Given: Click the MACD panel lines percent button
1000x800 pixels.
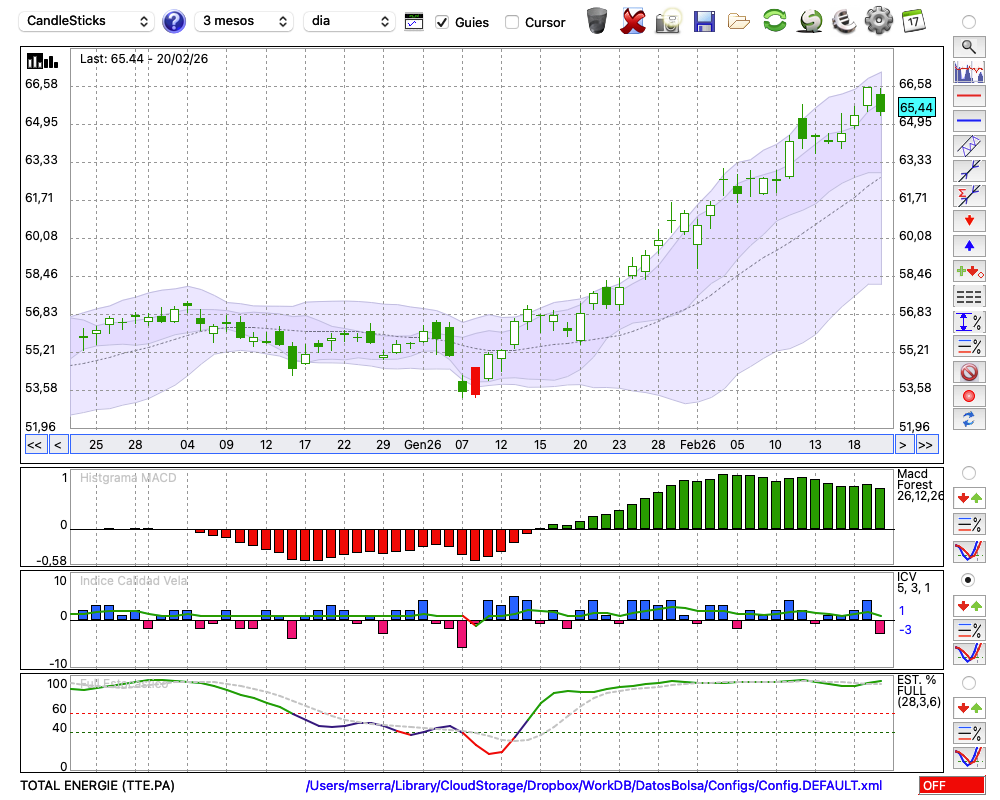Looking at the screenshot, I should [x=969, y=524].
